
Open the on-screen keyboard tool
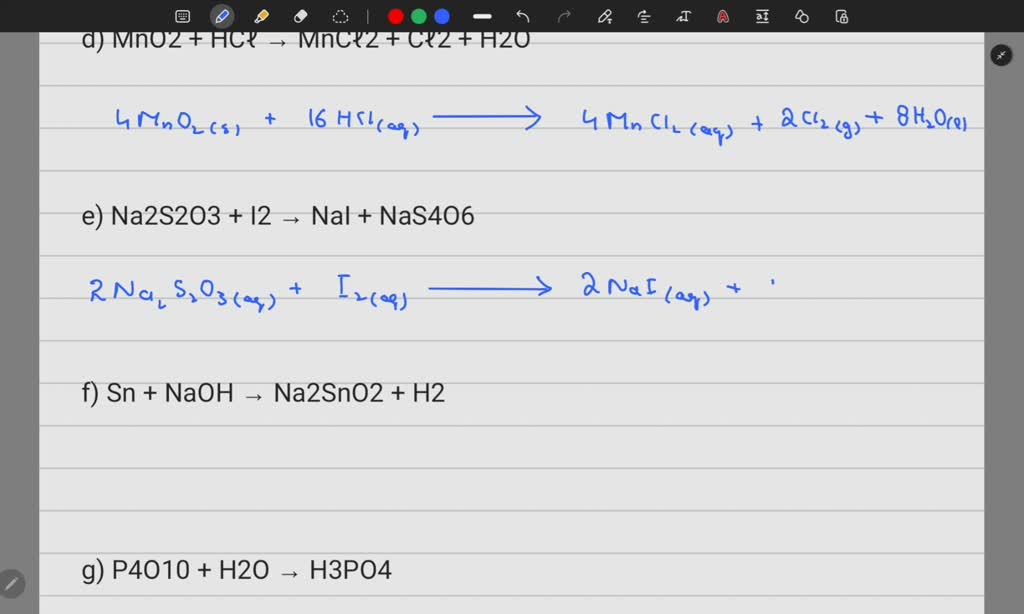pos(182,16)
